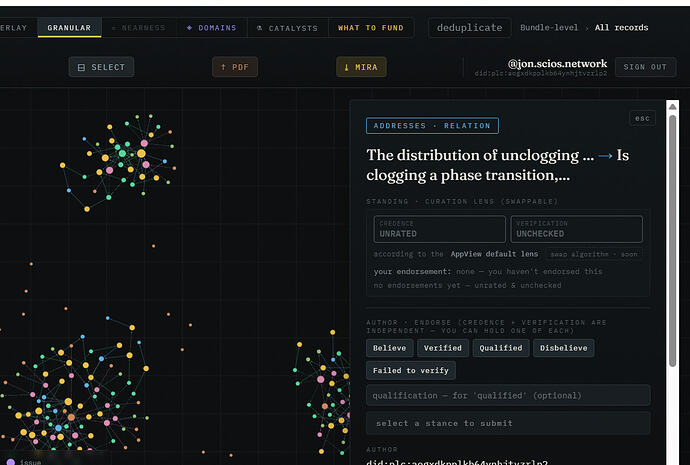
Task: Open the NEARNESS tab
Action: (139, 28)
